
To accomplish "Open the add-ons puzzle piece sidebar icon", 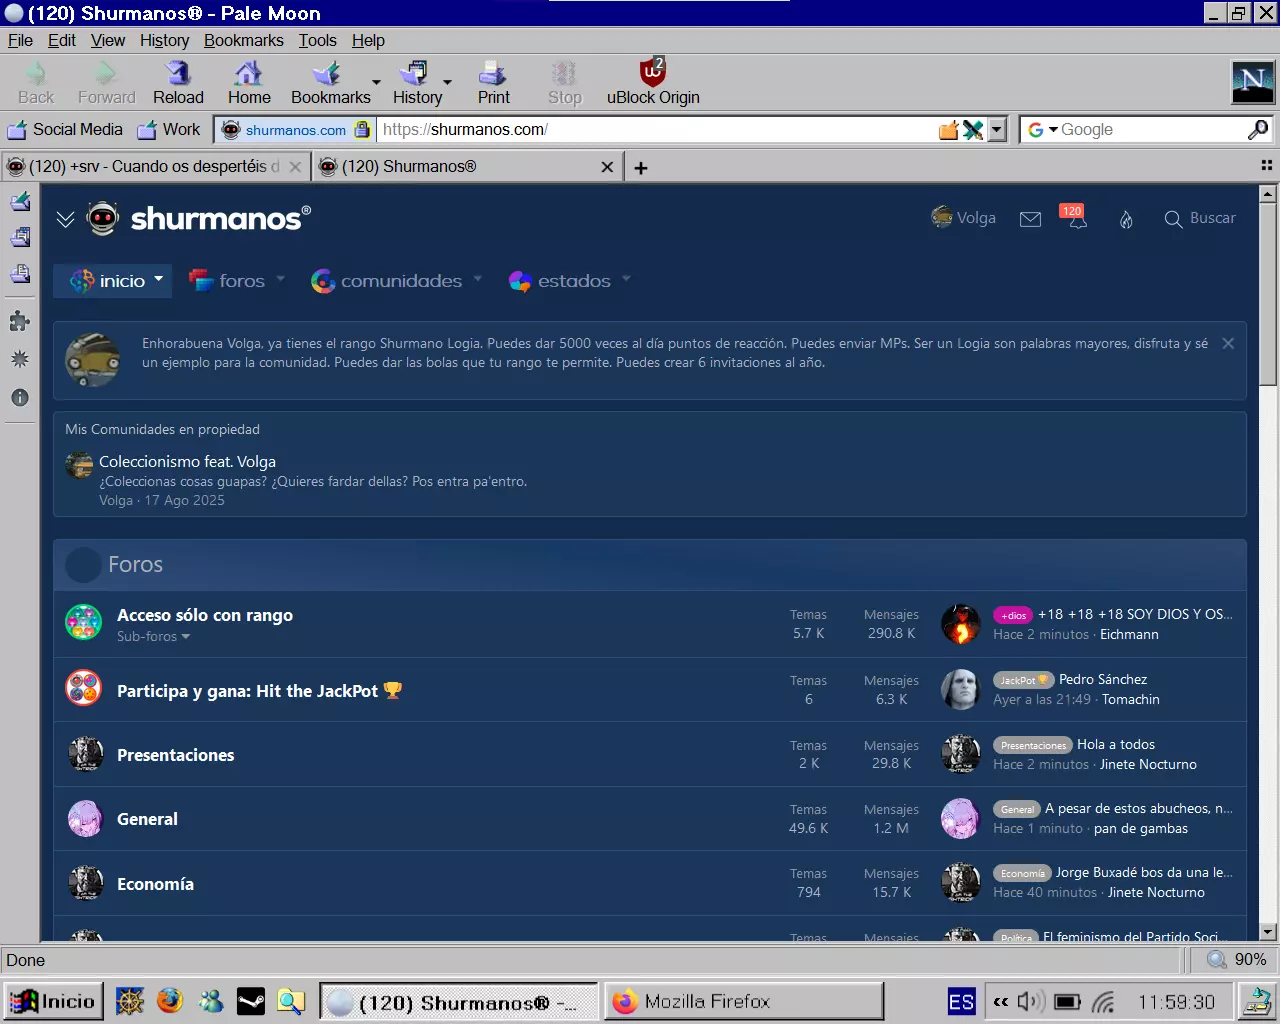I will (19, 321).
